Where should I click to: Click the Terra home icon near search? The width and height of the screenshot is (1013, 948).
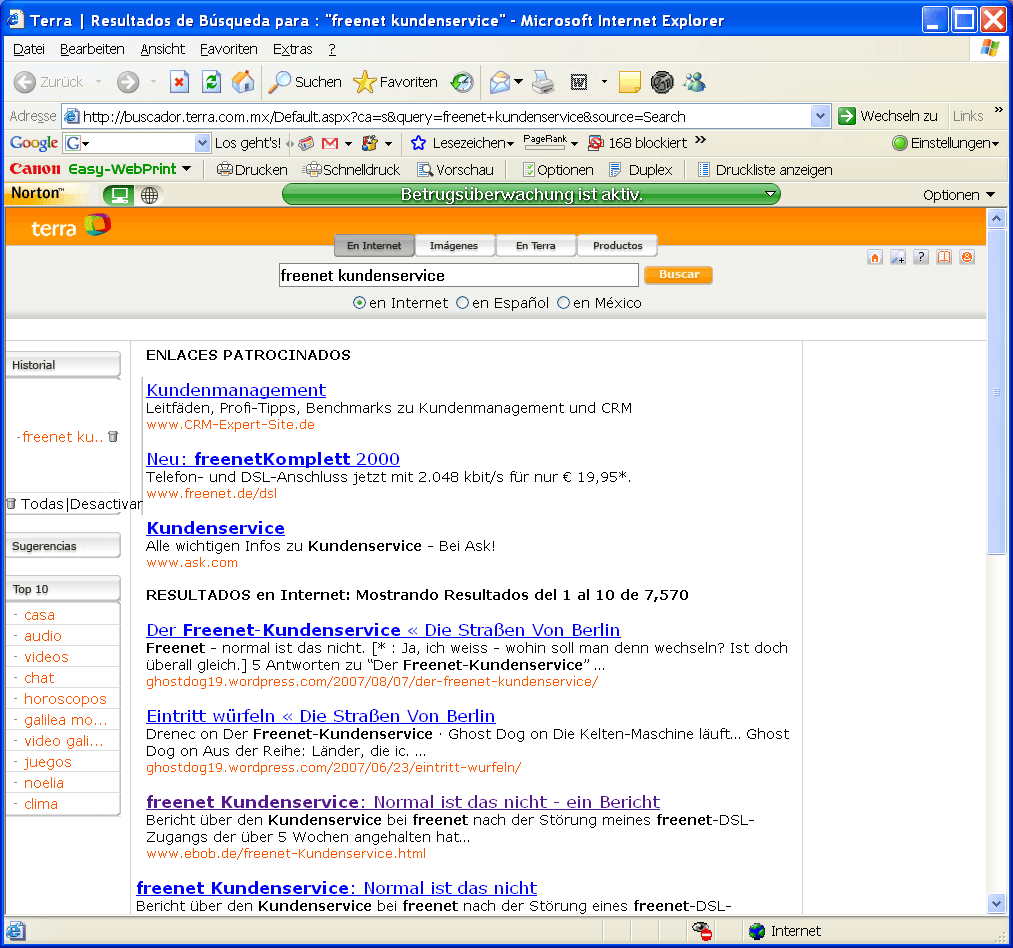click(875, 257)
